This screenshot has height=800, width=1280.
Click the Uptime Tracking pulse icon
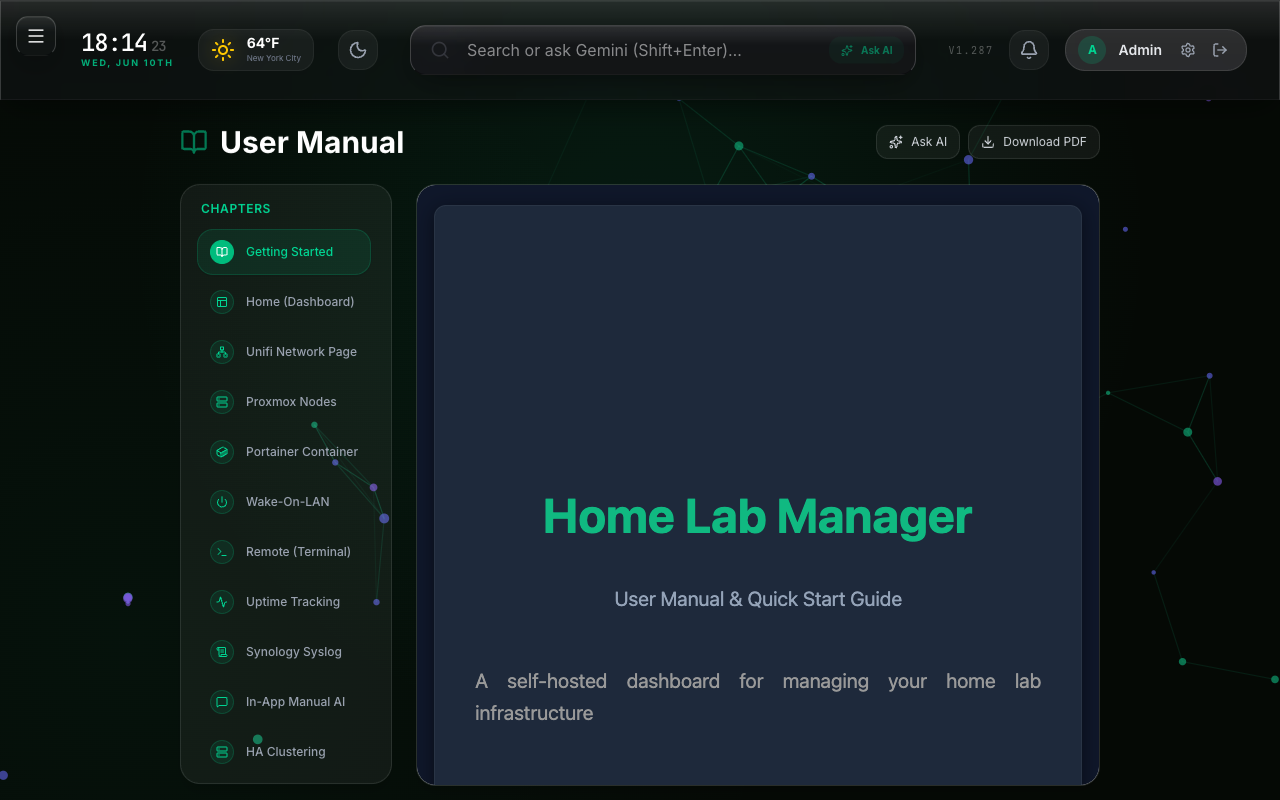(222, 602)
